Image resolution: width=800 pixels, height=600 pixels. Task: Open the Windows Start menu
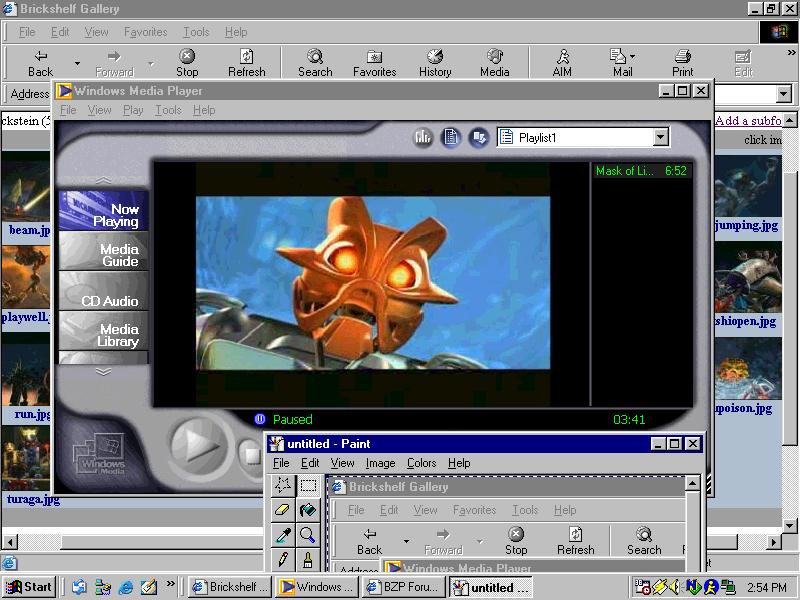tap(30, 587)
